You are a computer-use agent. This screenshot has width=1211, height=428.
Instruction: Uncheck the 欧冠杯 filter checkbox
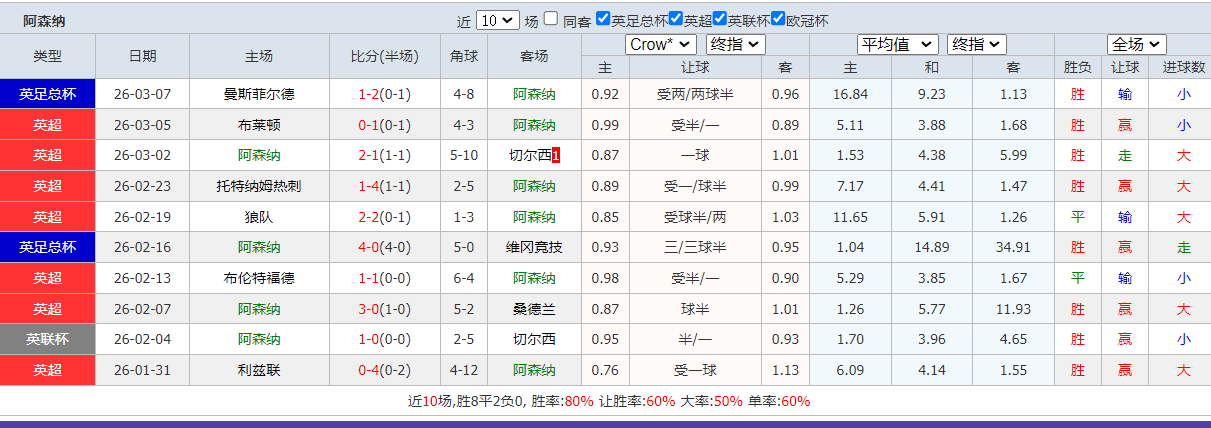click(x=778, y=19)
